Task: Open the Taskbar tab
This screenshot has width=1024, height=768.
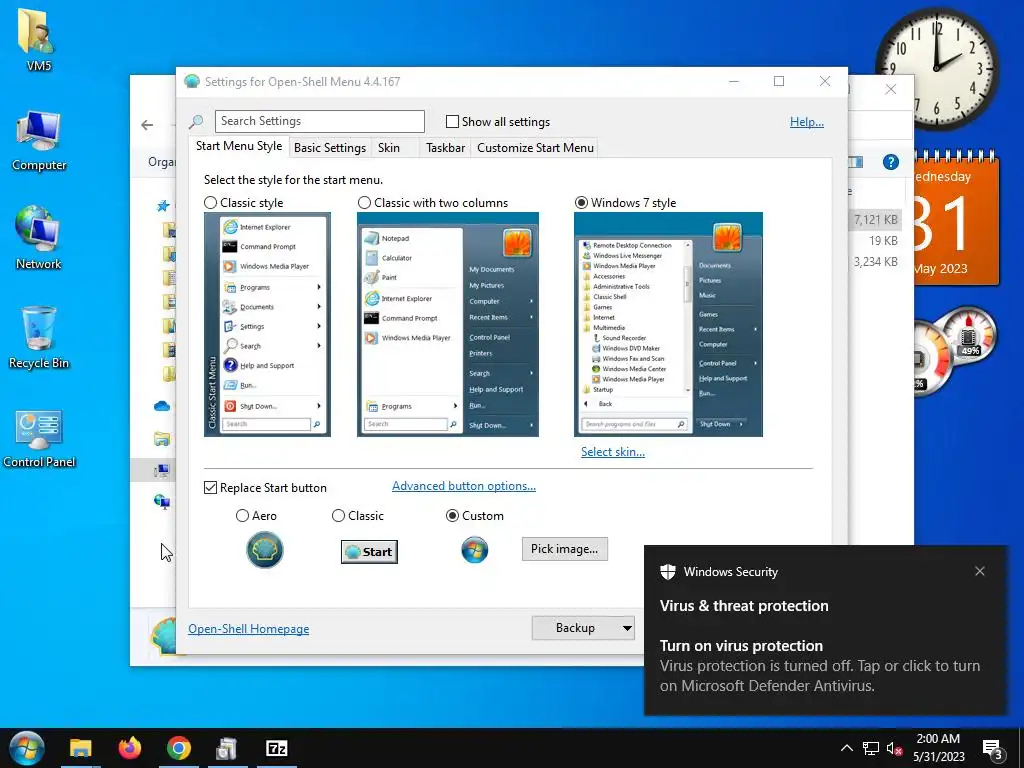Action: pos(445,148)
